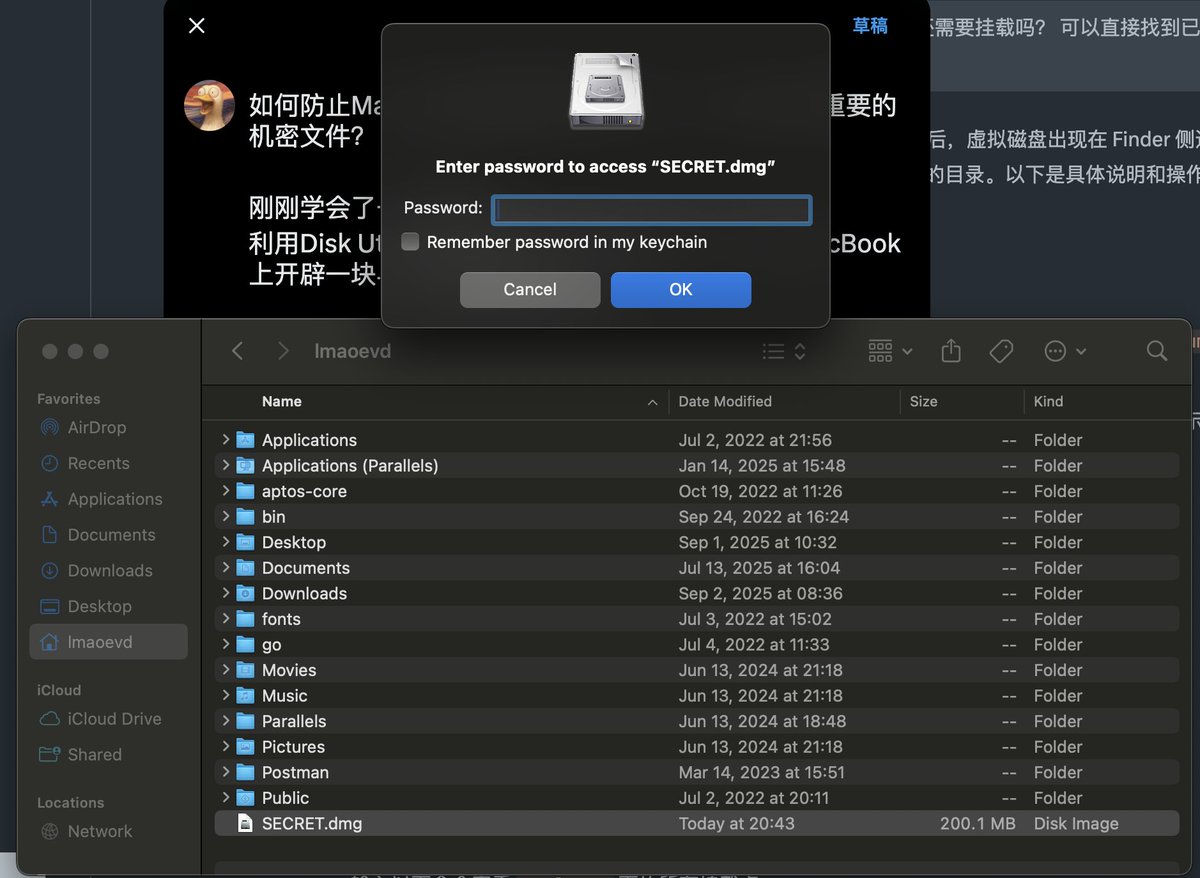Open the more actions ellipsis dropdown
Screen dimensions: 1200x878
point(1064,351)
